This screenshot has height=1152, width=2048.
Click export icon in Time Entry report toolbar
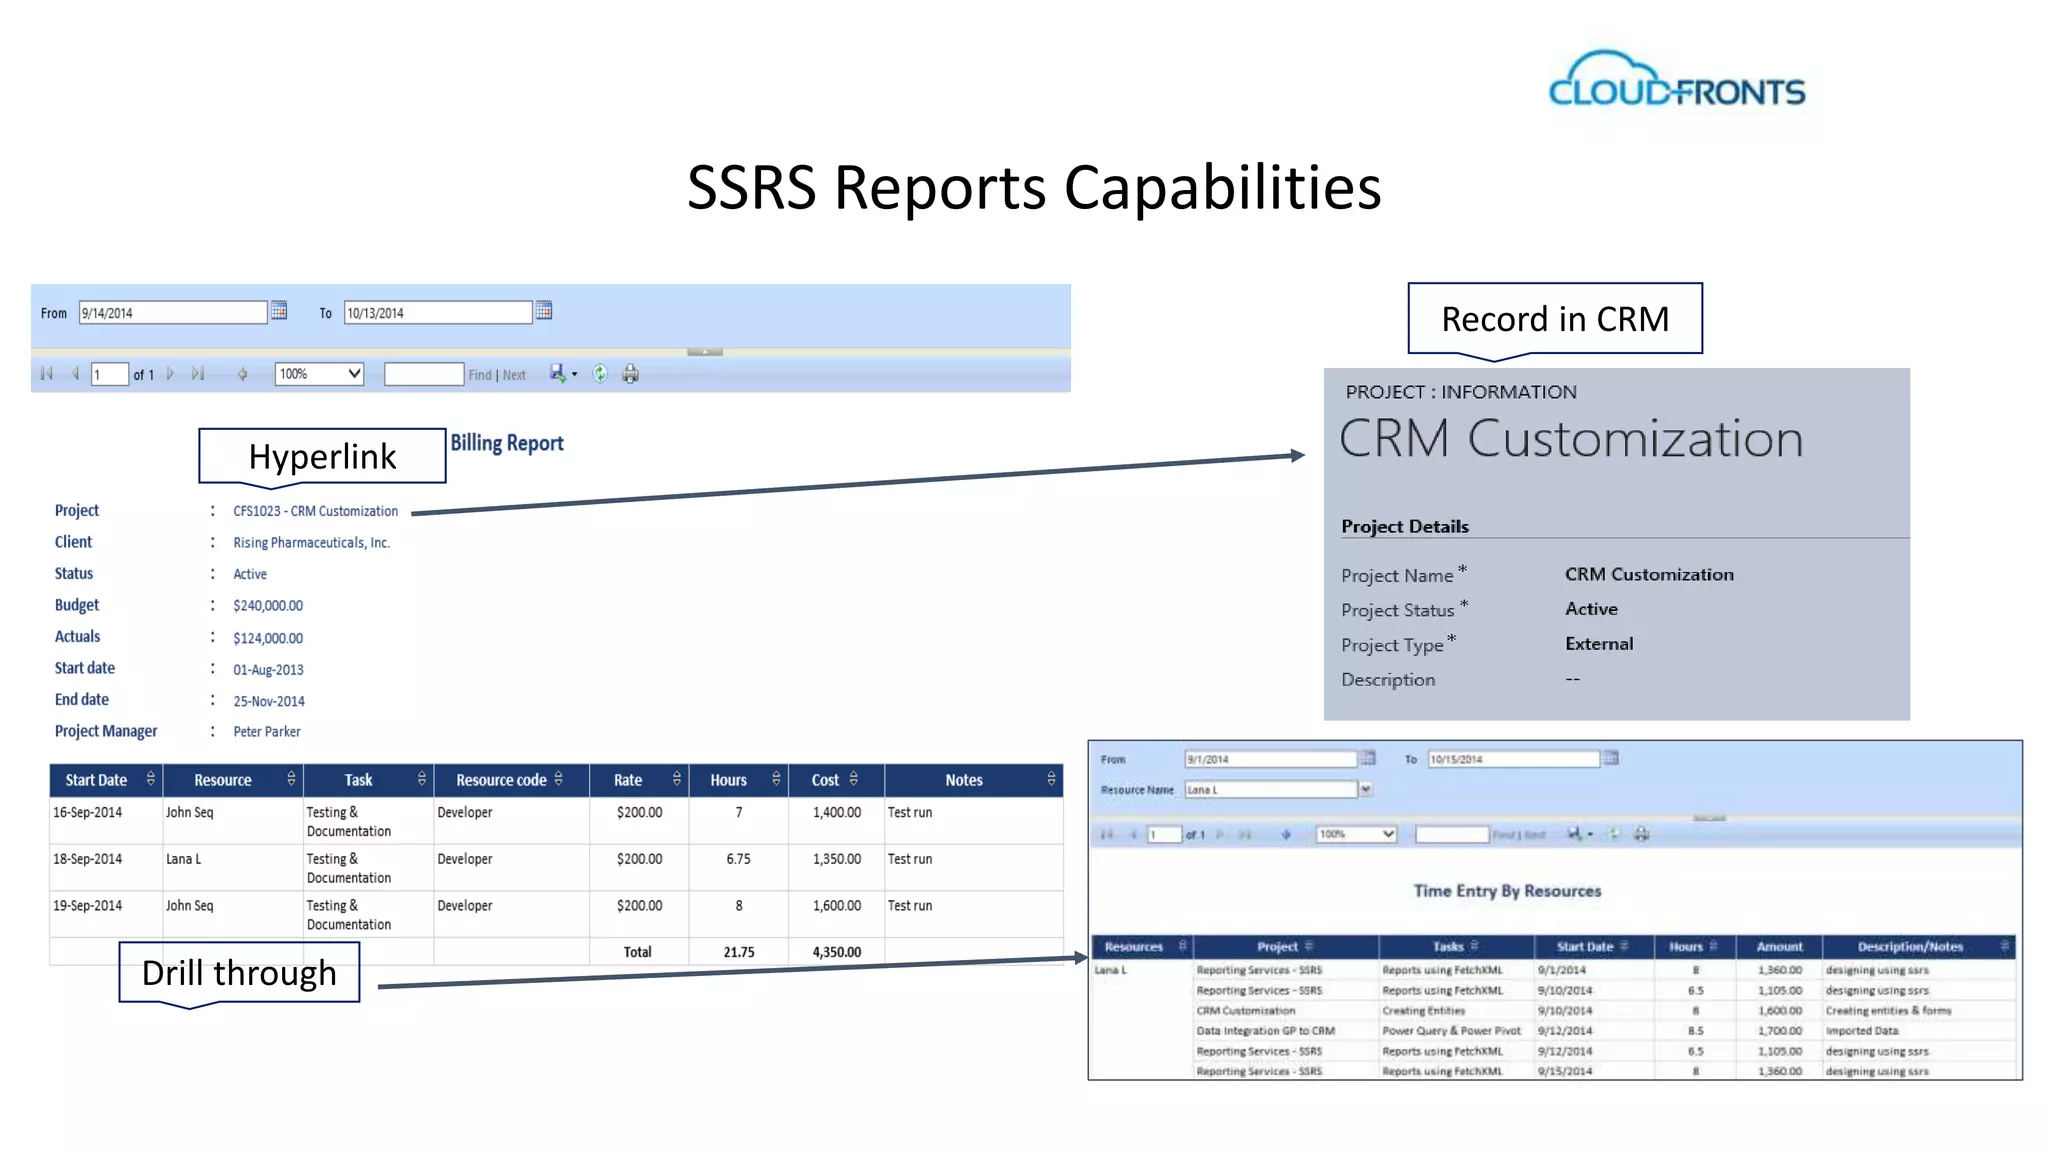tap(1574, 834)
